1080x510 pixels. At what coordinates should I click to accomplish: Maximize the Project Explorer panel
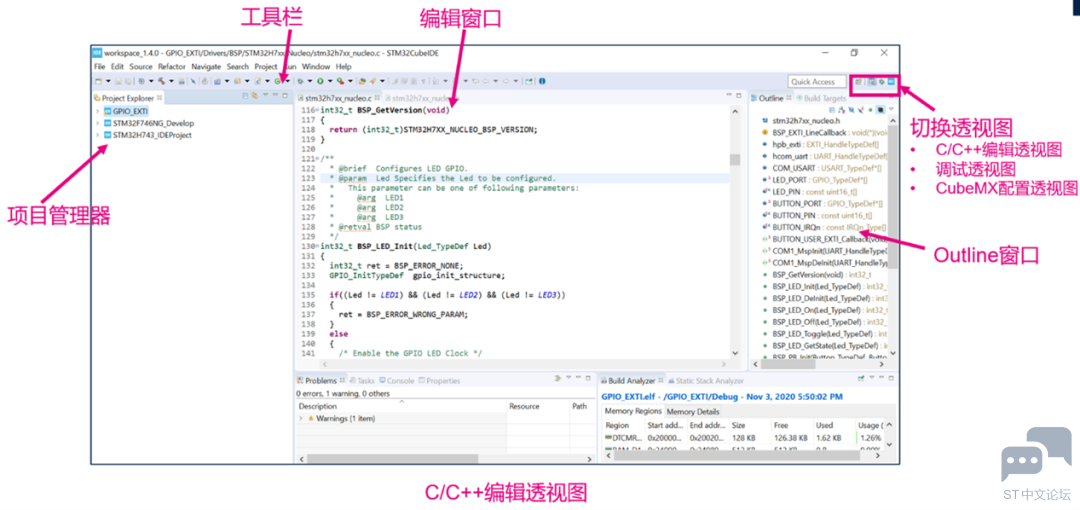[x=285, y=95]
